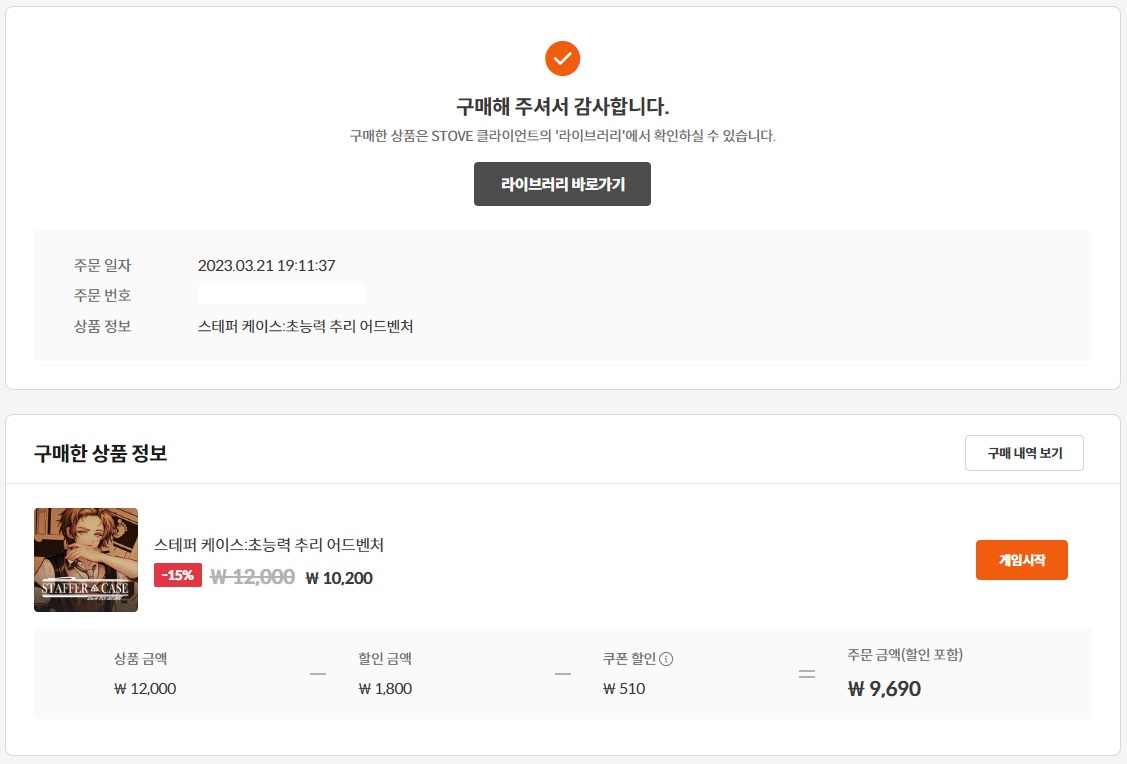
Task: Click the orange checkmark success icon
Action: point(562,58)
